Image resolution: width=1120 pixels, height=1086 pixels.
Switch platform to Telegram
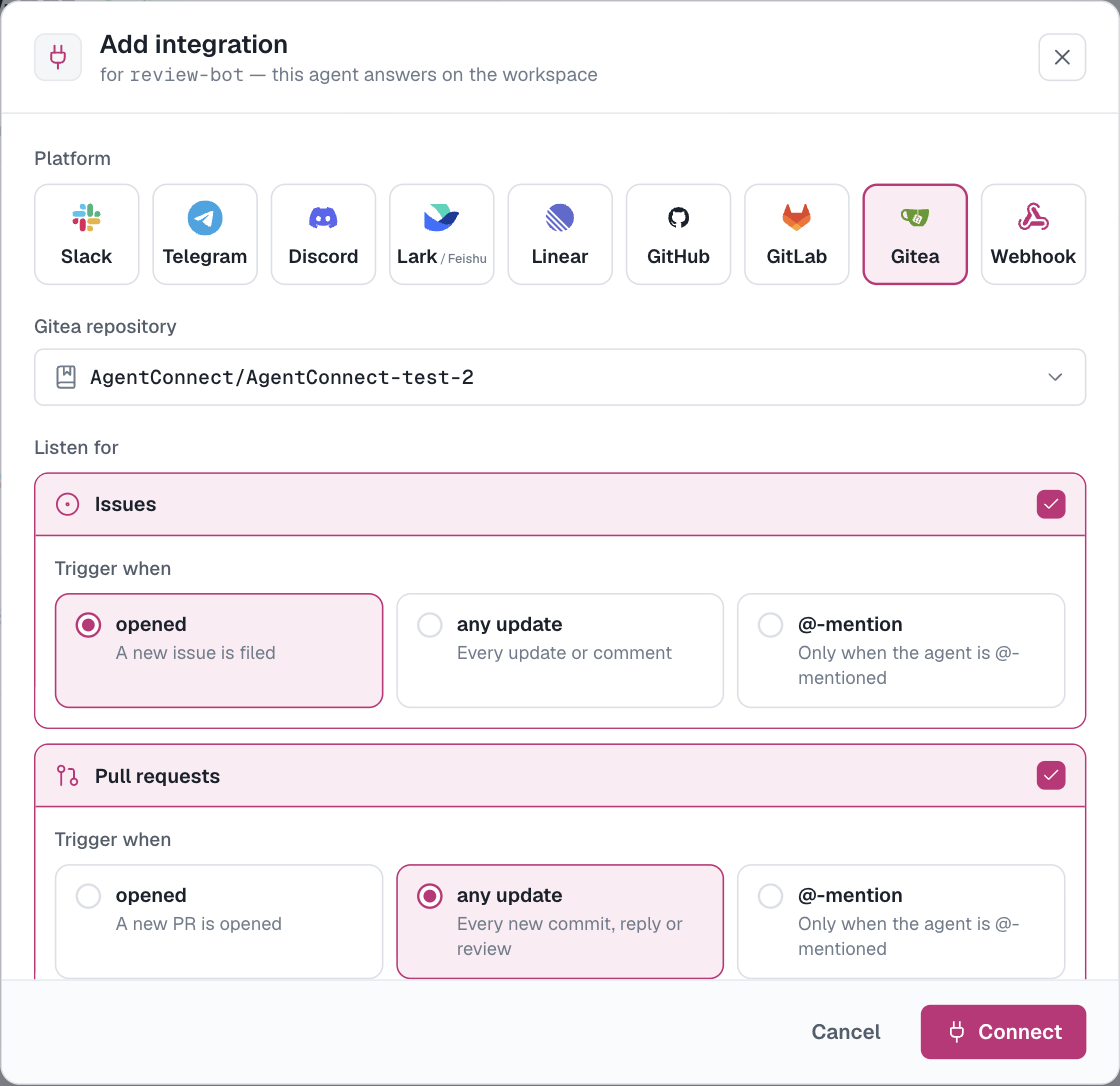point(205,234)
